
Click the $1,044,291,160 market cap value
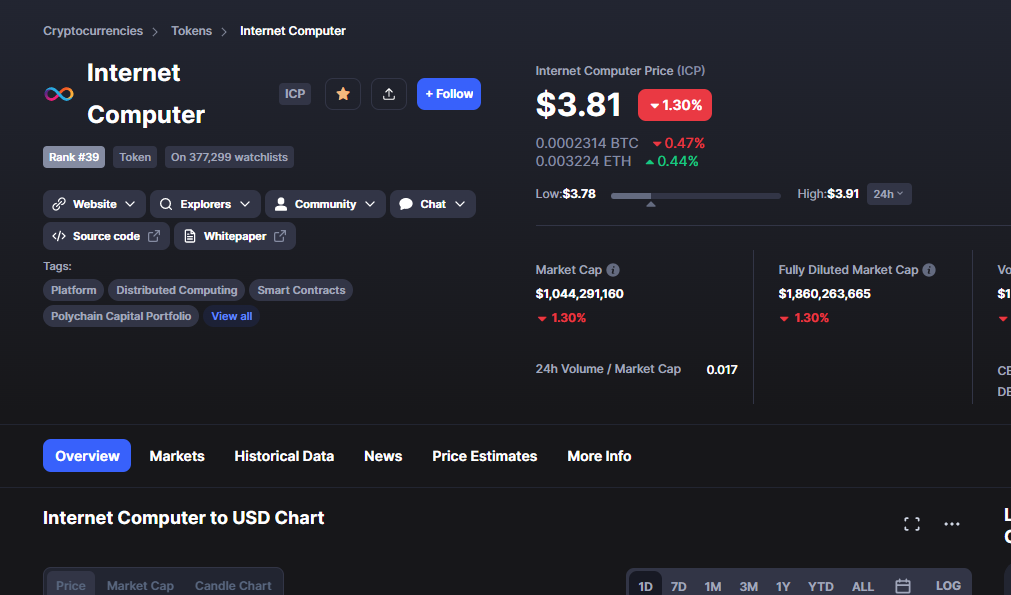coord(580,294)
